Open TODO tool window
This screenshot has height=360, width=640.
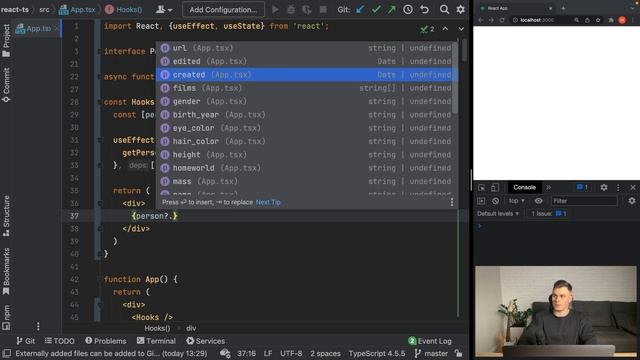(x=60, y=341)
